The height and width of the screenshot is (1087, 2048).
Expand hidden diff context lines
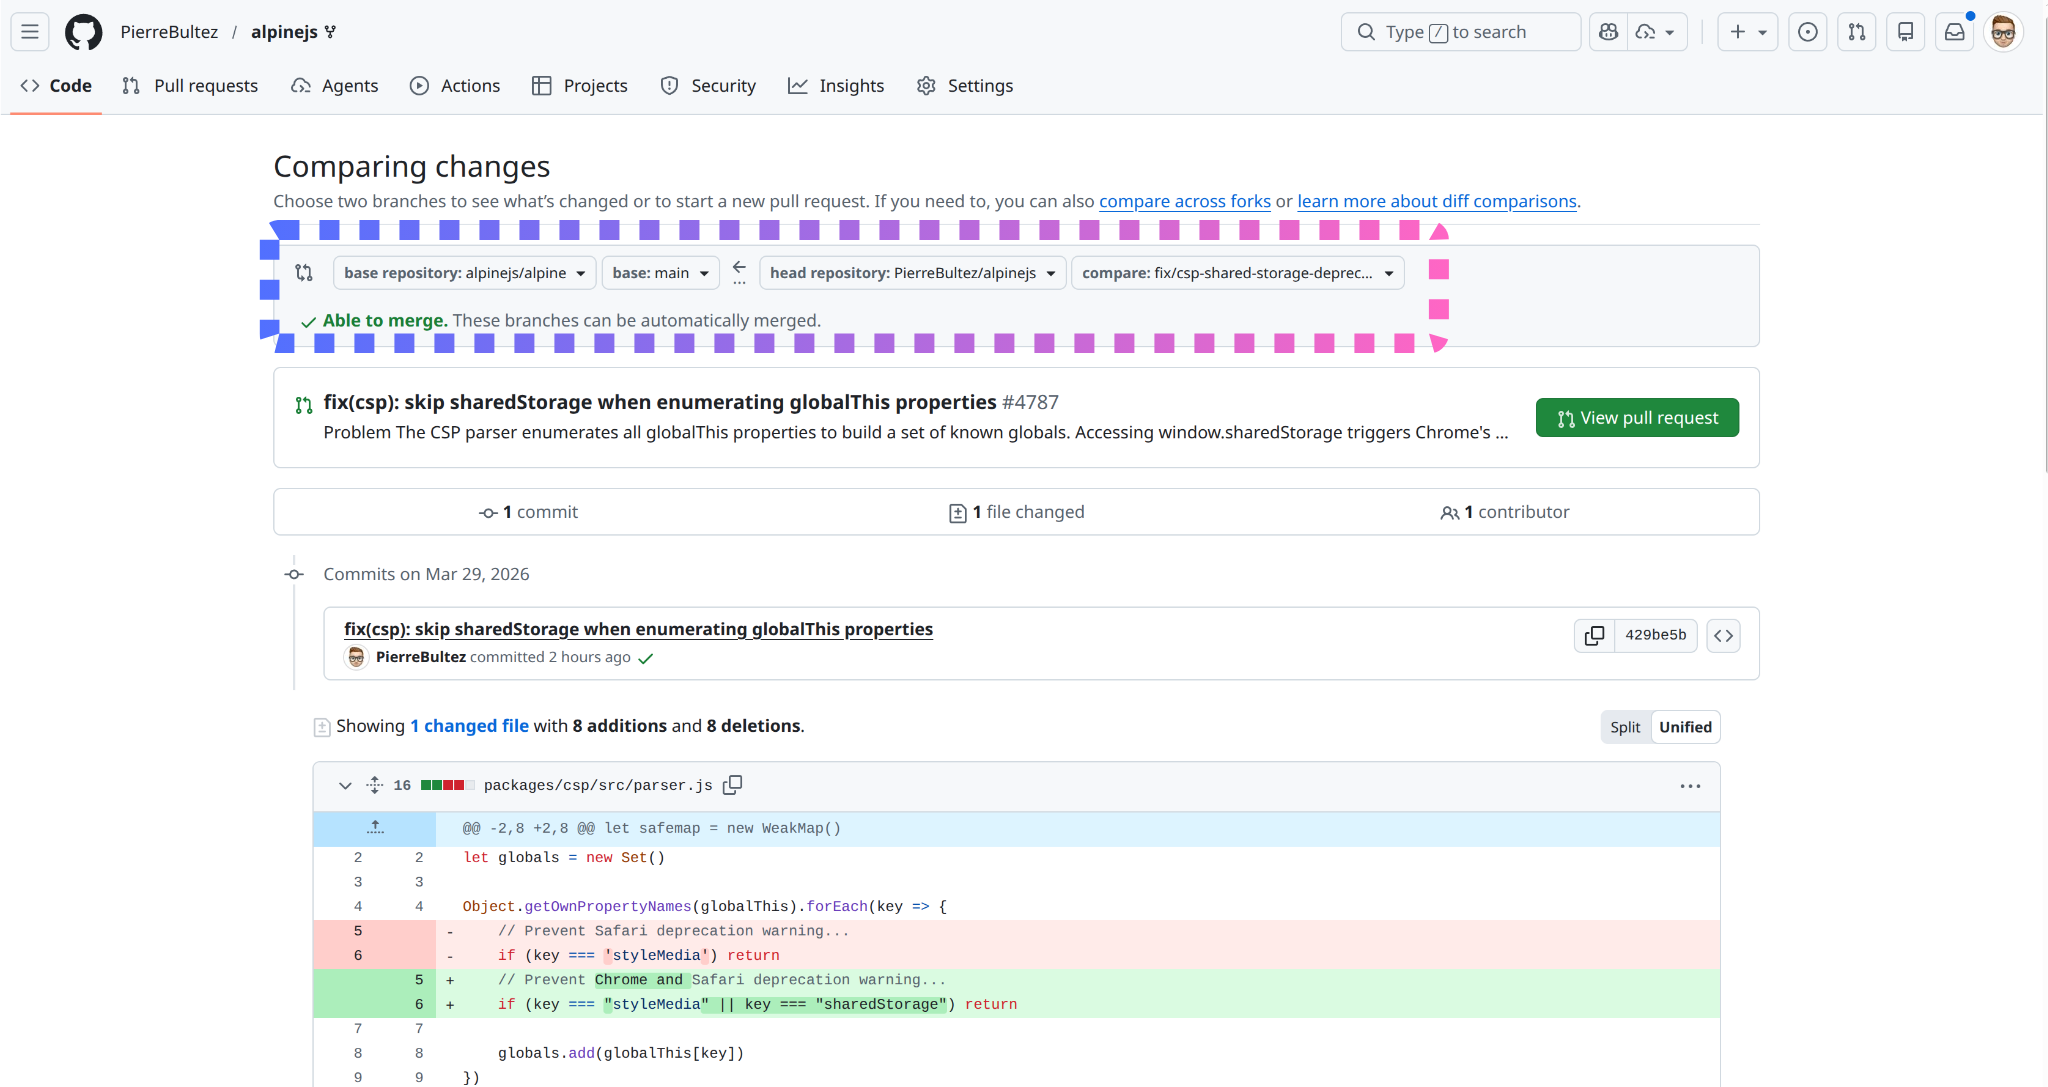tap(375, 827)
